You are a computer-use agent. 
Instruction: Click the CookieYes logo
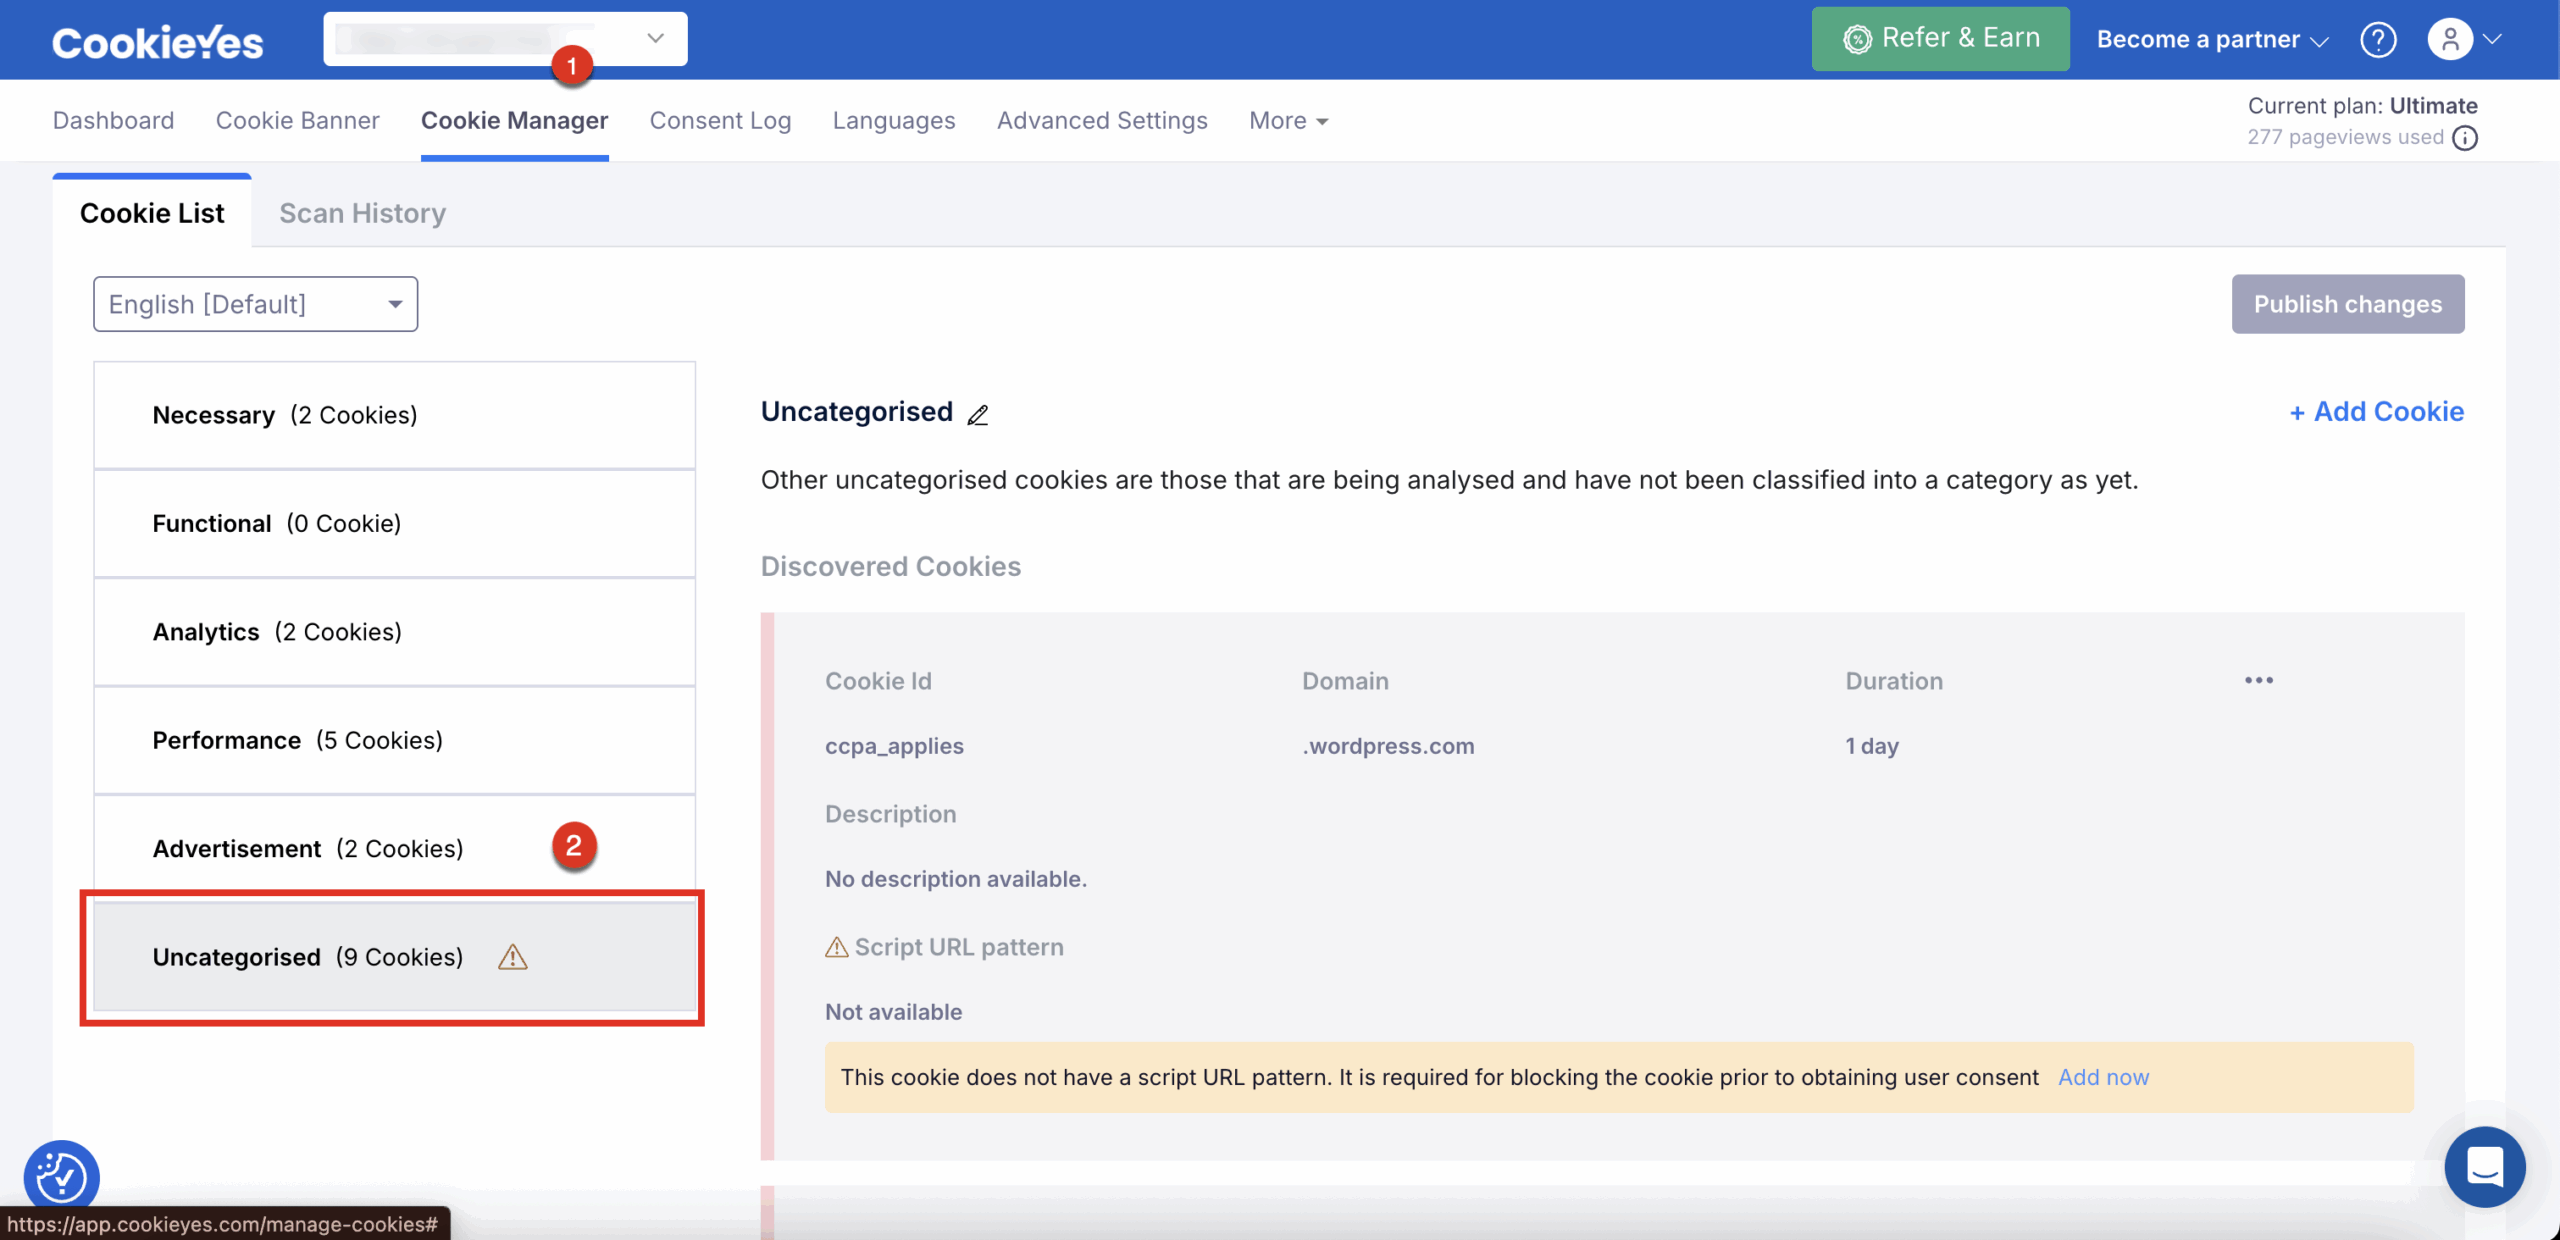coord(158,42)
